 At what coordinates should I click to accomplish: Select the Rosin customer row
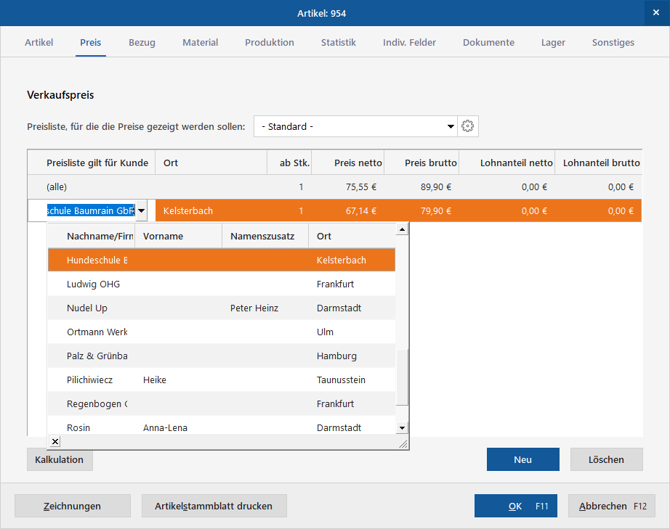(x=221, y=426)
